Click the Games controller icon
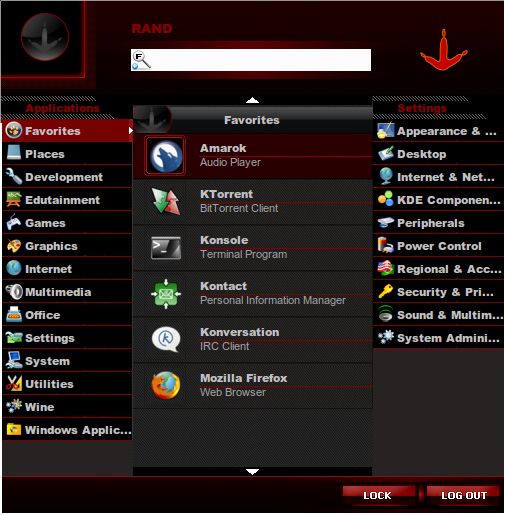 tap(14, 222)
